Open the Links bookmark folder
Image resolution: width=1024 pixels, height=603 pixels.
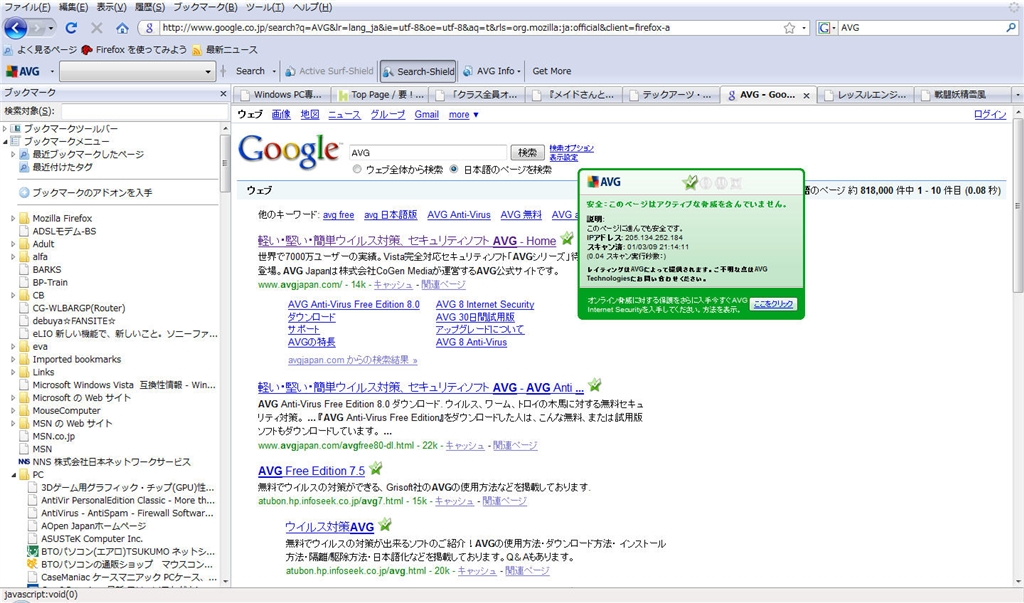tap(43, 372)
